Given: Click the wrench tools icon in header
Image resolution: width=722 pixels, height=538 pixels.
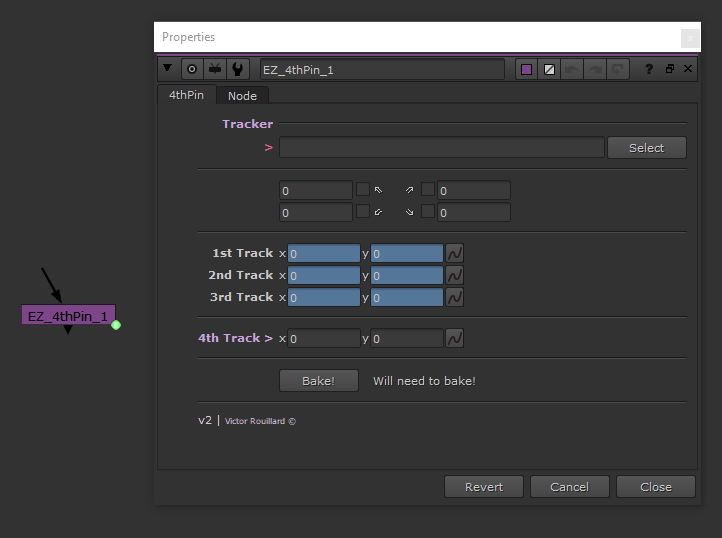Looking at the screenshot, I should [x=238, y=69].
